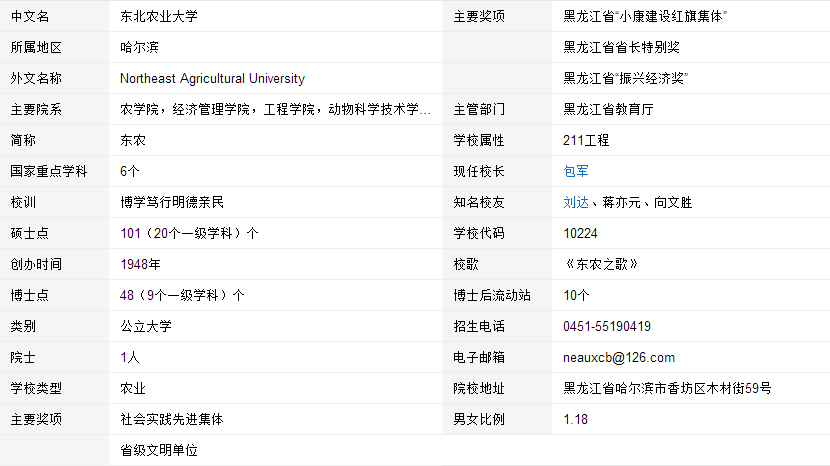The image size is (830, 466).
Task: Click the 学校代码 label
Action: click(x=479, y=233)
